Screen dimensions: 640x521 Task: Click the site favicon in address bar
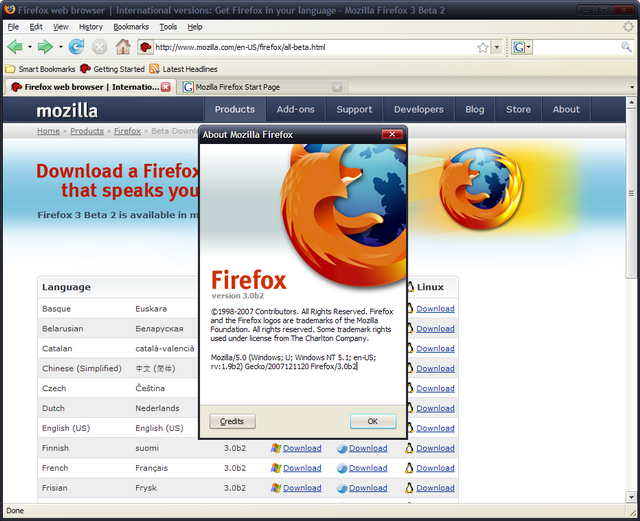tap(145, 47)
